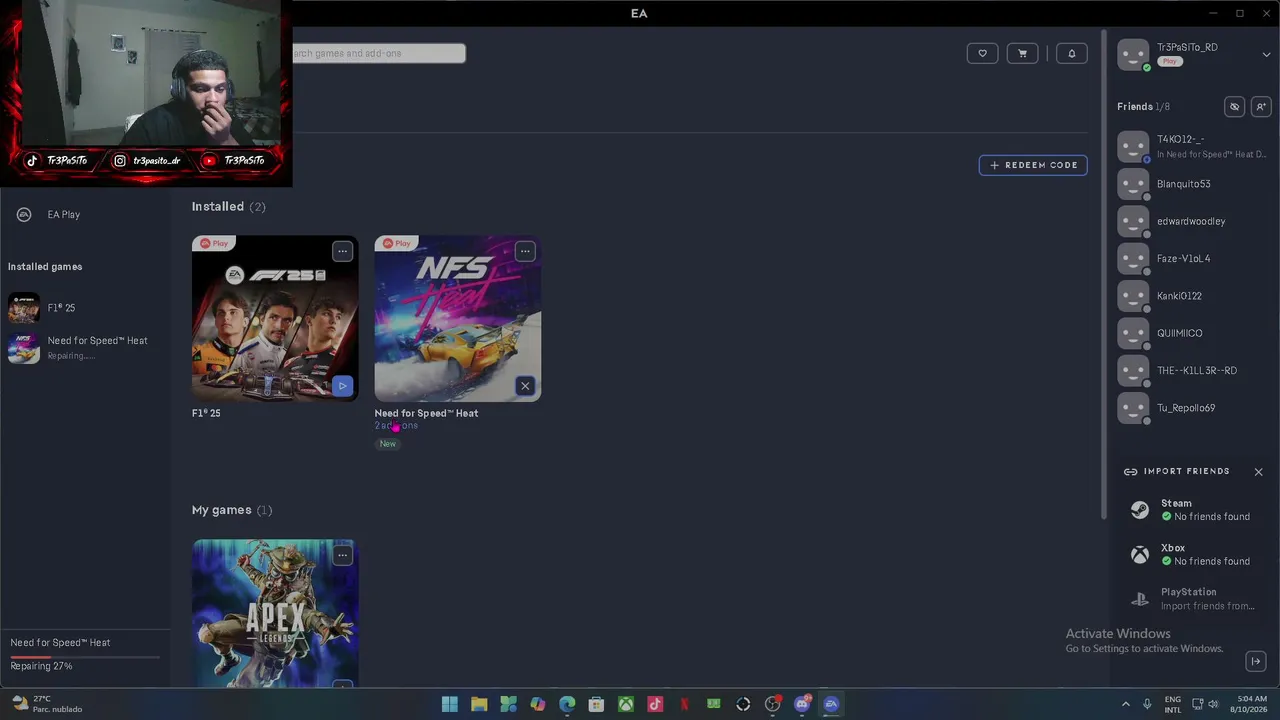Open the ENG INTL language switcher
Screen dimensions: 1280x720
pyautogui.click(x=1173, y=704)
